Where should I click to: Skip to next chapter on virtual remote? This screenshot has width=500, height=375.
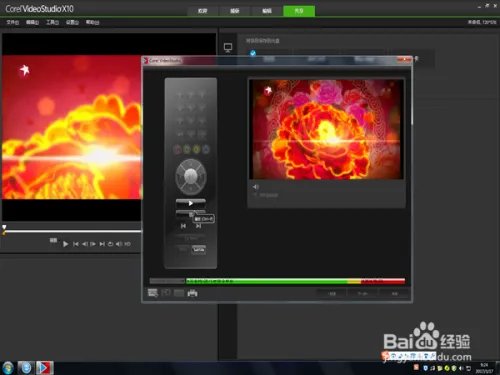(x=198, y=226)
